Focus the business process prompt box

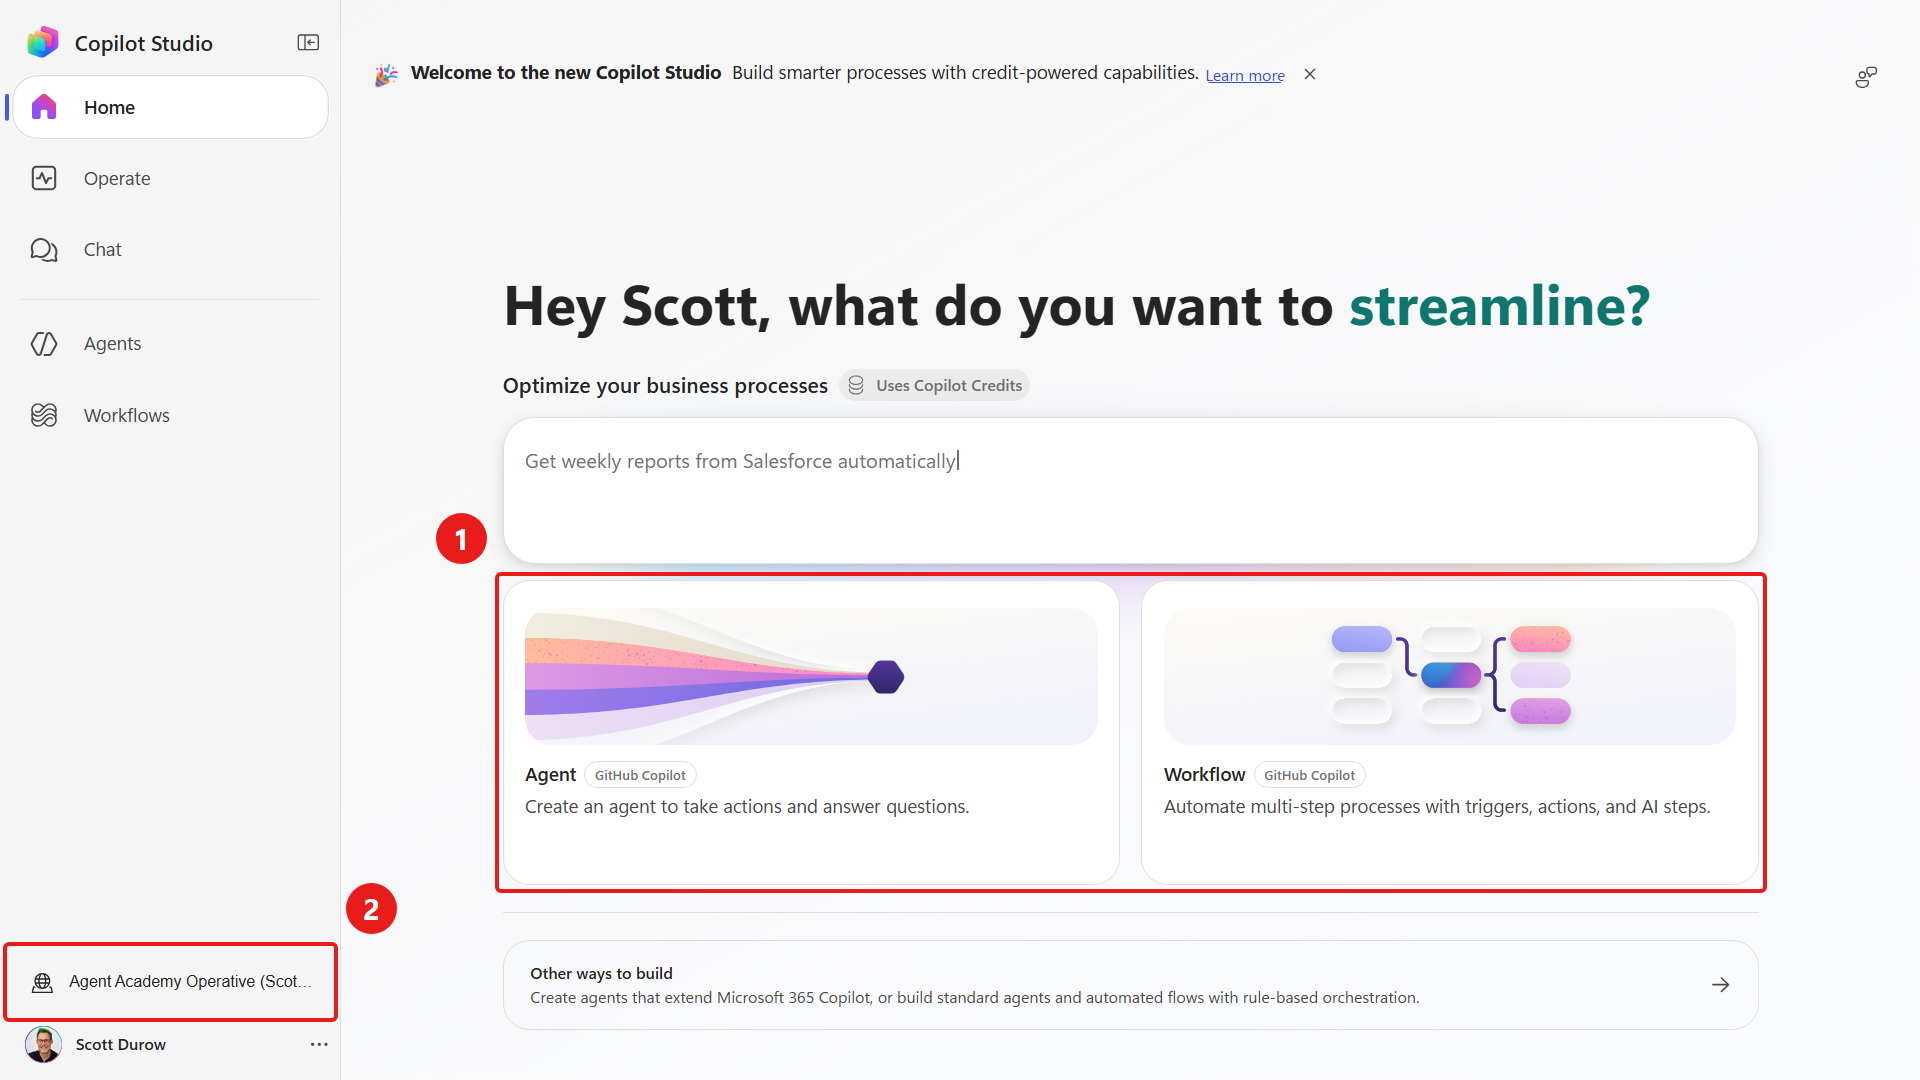1130,490
